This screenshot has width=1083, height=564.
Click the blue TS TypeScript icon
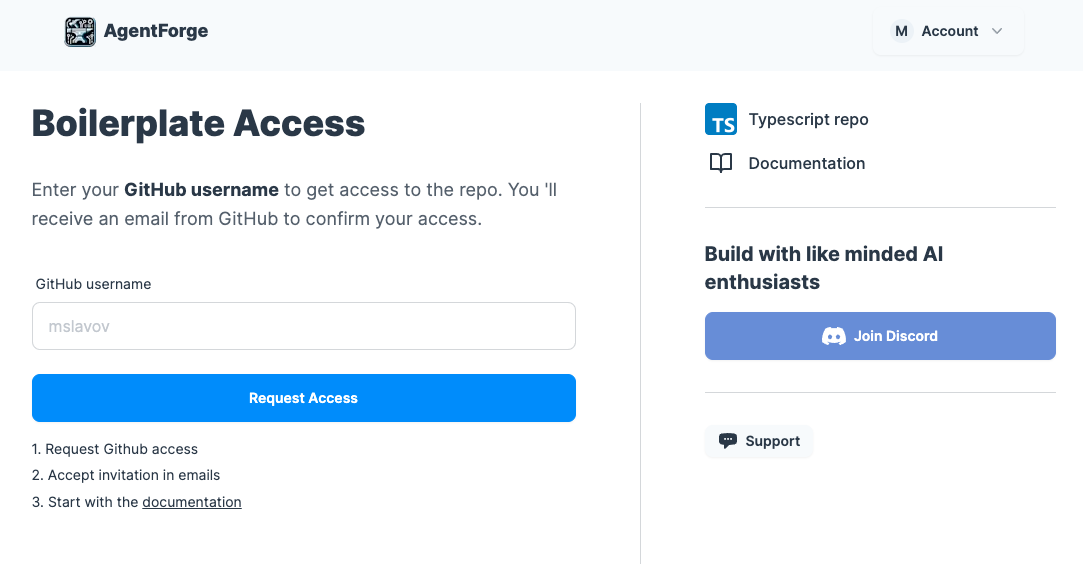click(x=720, y=119)
